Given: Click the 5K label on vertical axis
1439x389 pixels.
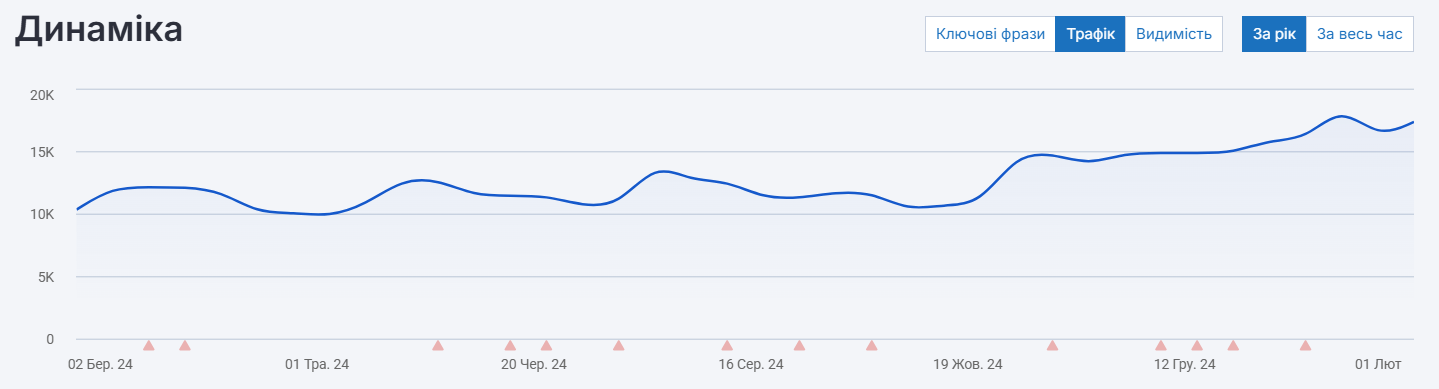Looking at the screenshot, I should click(45, 277).
